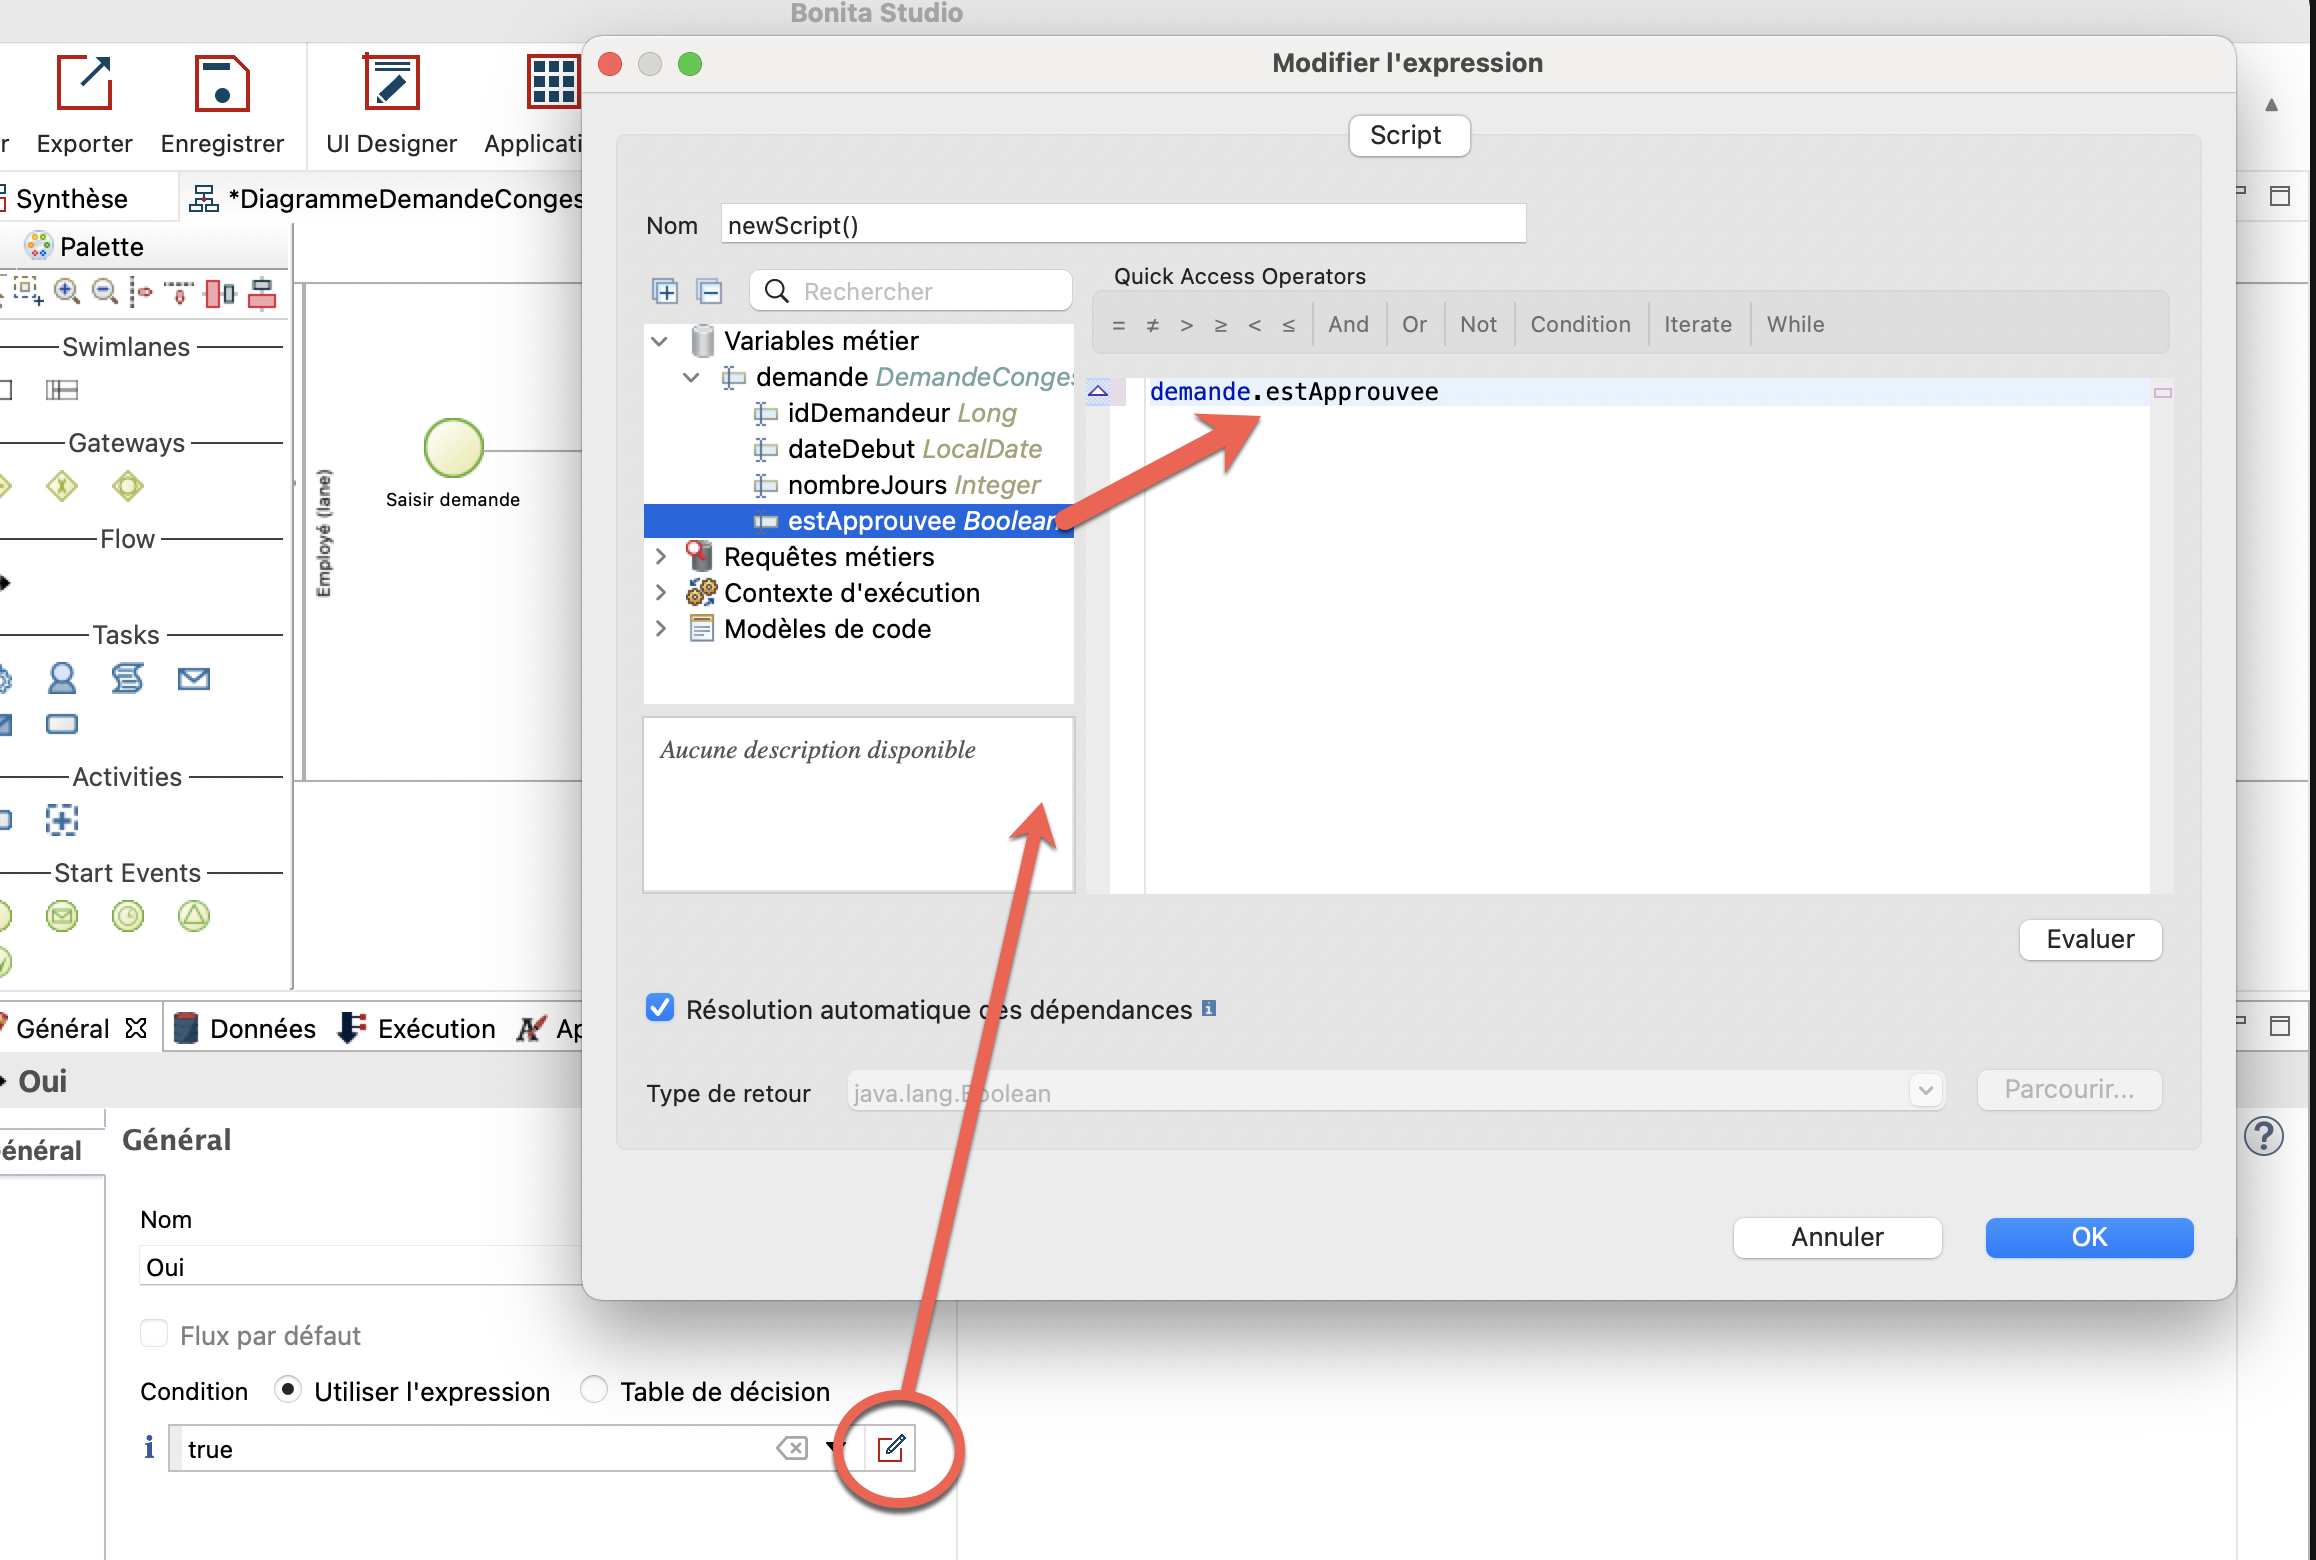Screen dimensions: 2316x1560
Task: Expand Contexte d'exécution node
Action: point(660,592)
